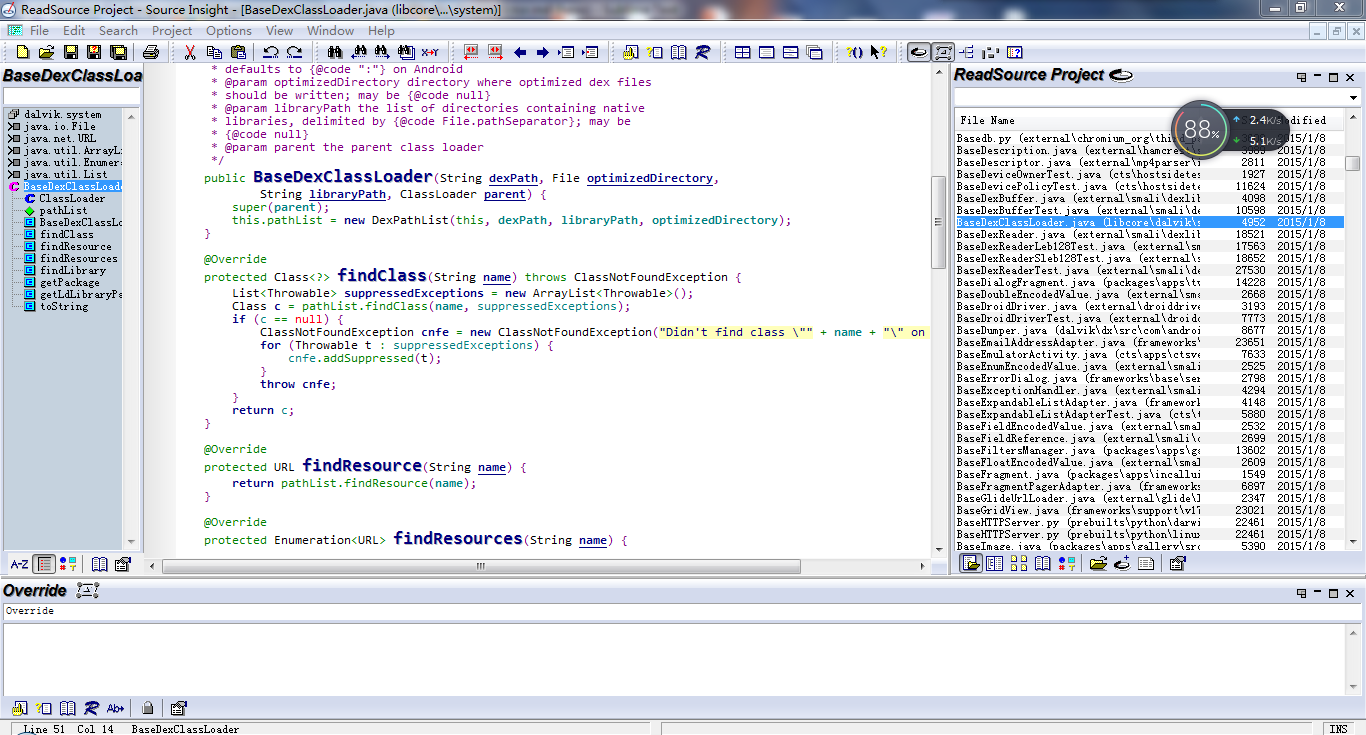
Task: Create a new file with the toolbar icon
Action: coord(23,52)
